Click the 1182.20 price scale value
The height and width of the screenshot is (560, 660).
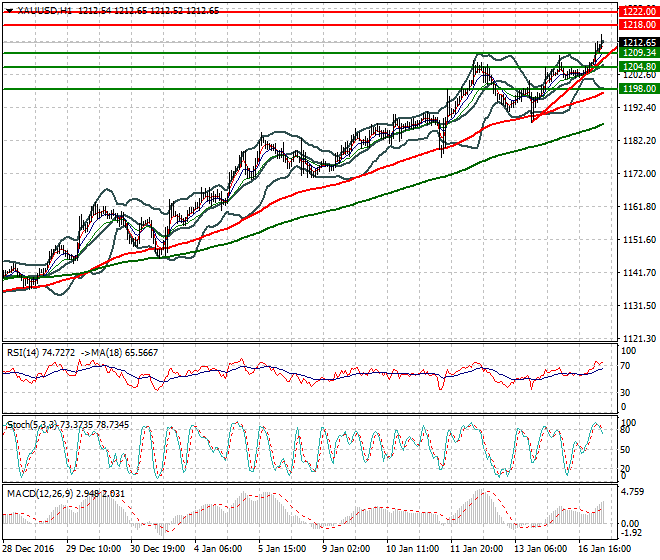tap(639, 141)
